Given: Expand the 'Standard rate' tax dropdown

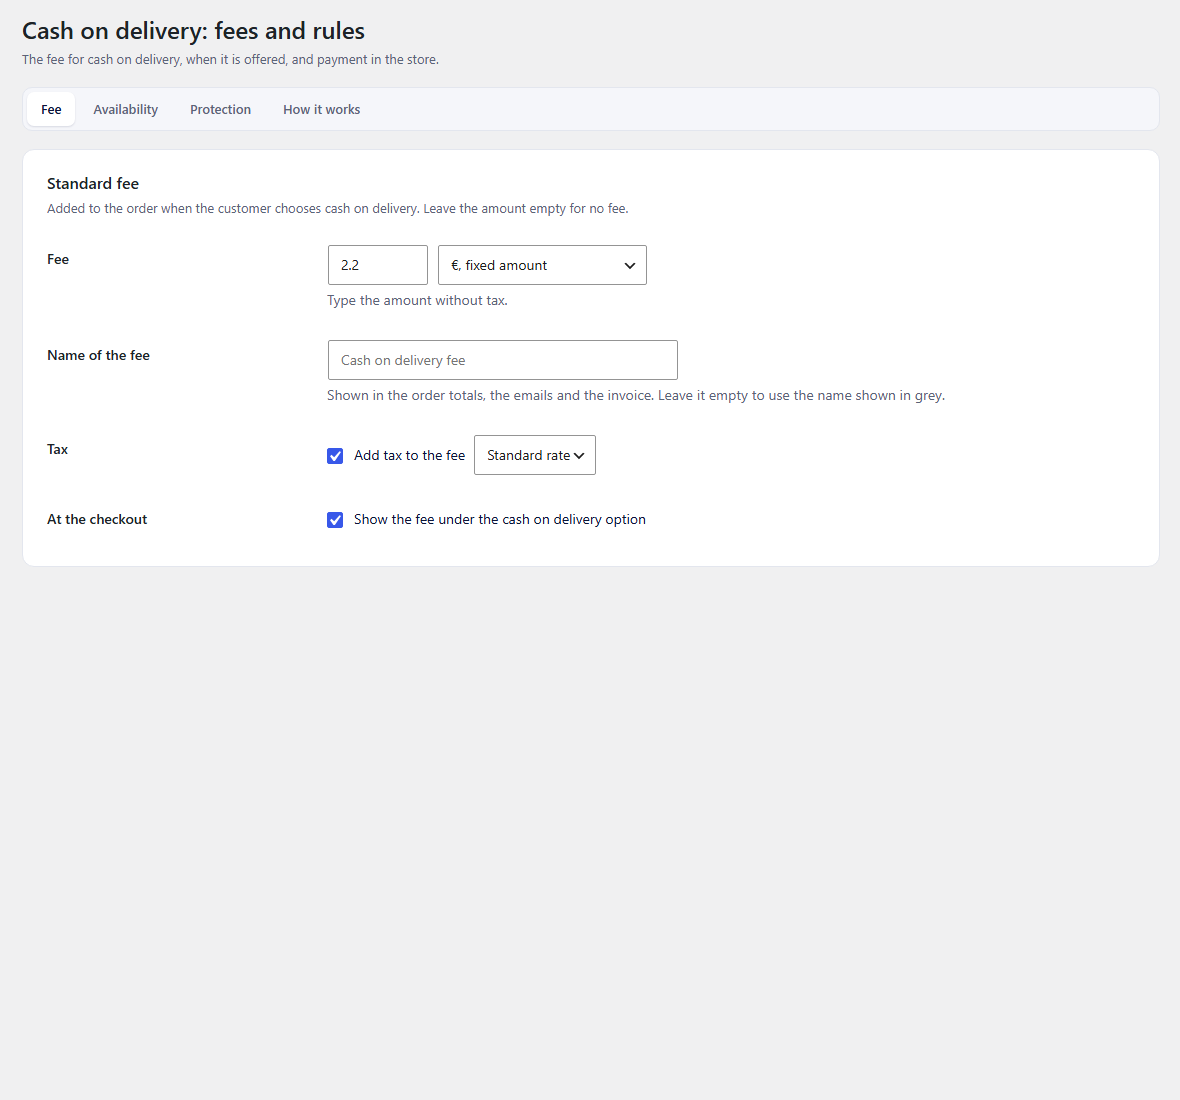Looking at the screenshot, I should pos(534,455).
